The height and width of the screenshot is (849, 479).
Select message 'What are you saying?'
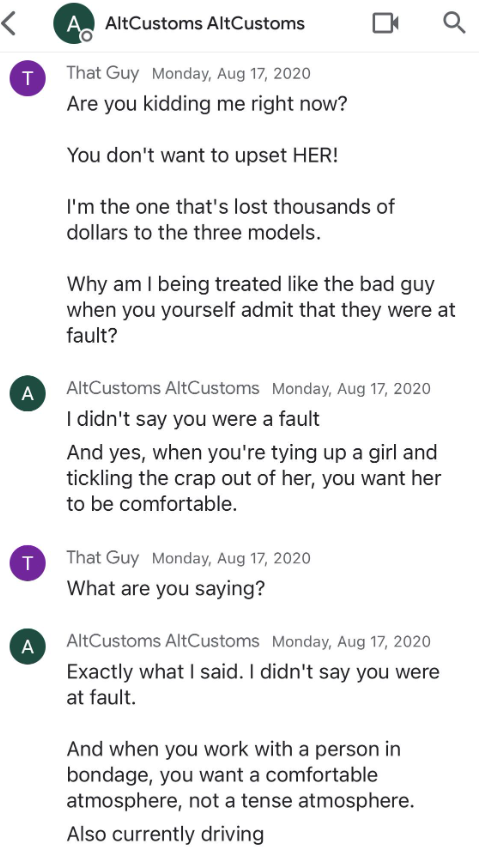(166, 587)
